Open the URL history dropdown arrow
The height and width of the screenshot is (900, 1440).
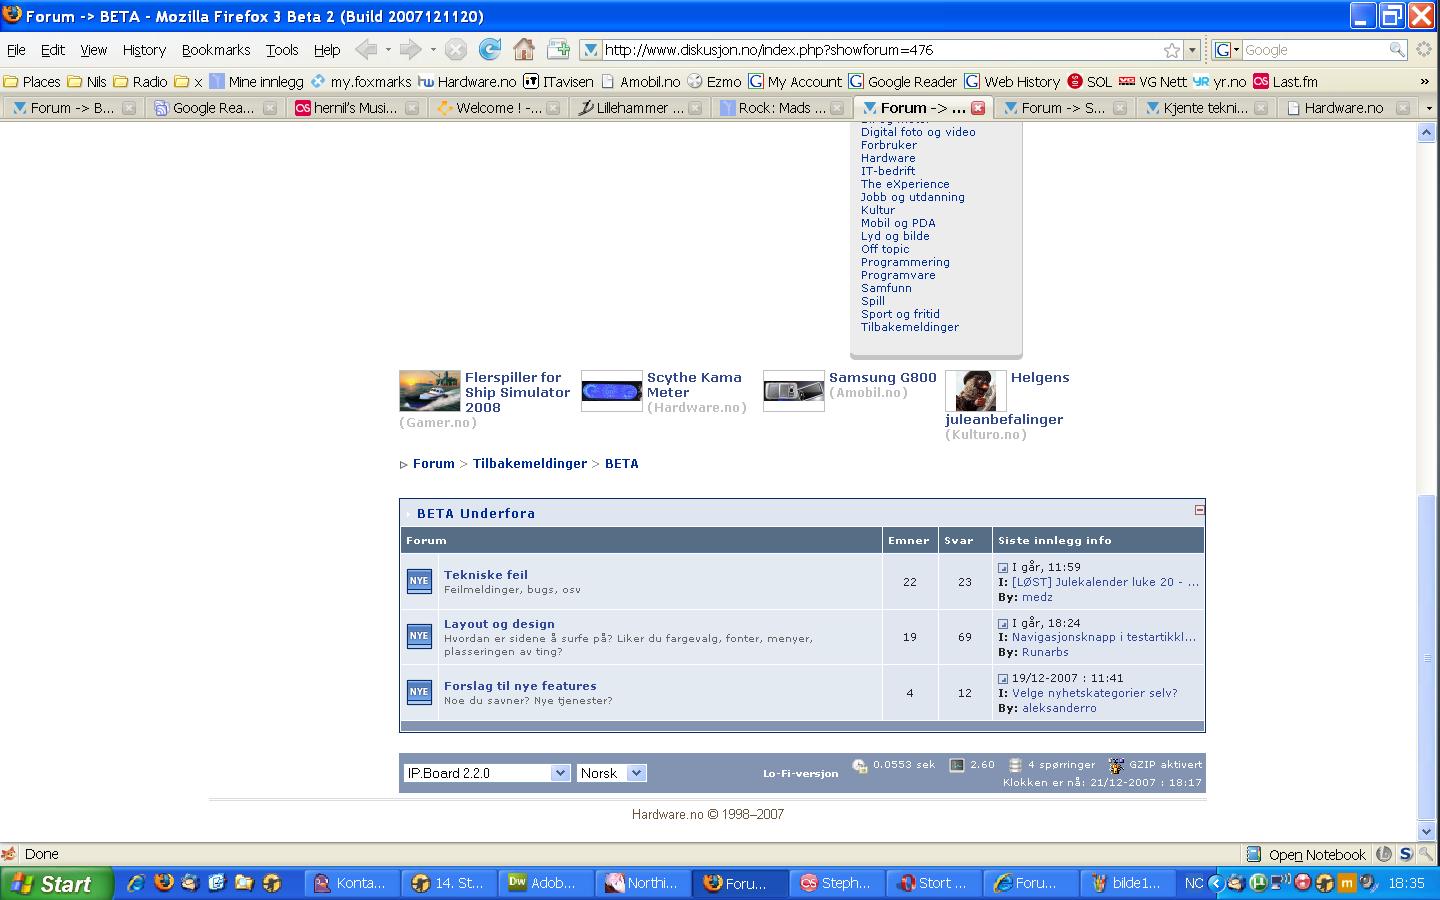pyautogui.click(x=1192, y=50)
